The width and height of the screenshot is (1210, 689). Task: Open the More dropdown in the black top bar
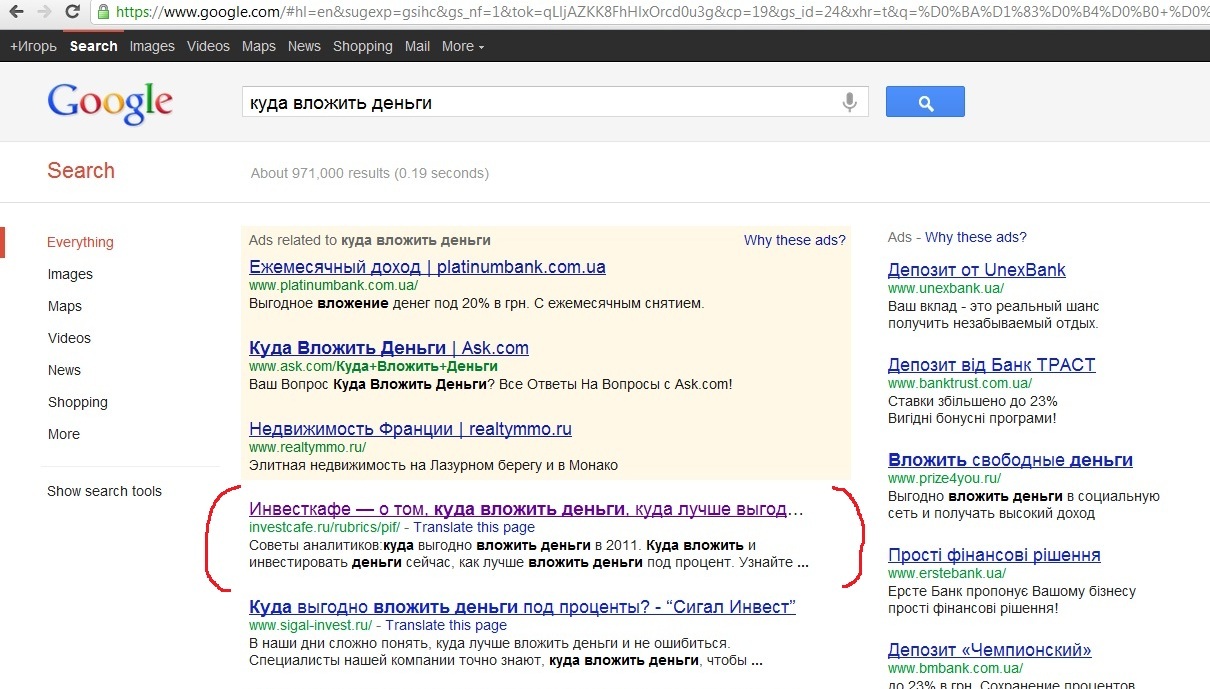[x=463, y=46]
